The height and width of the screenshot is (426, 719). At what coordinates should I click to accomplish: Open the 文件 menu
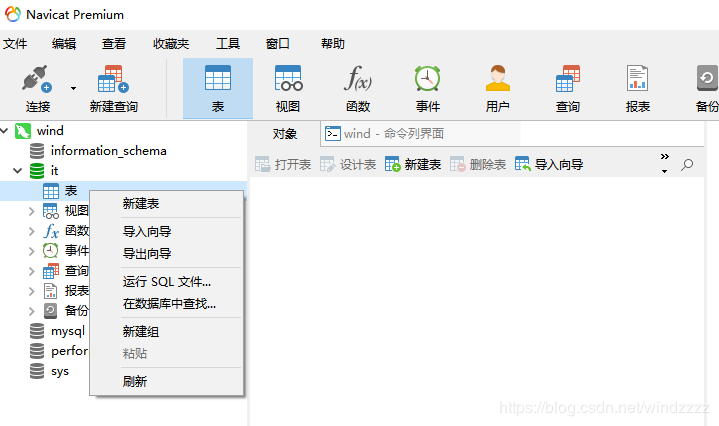click(x=15, y=44)
